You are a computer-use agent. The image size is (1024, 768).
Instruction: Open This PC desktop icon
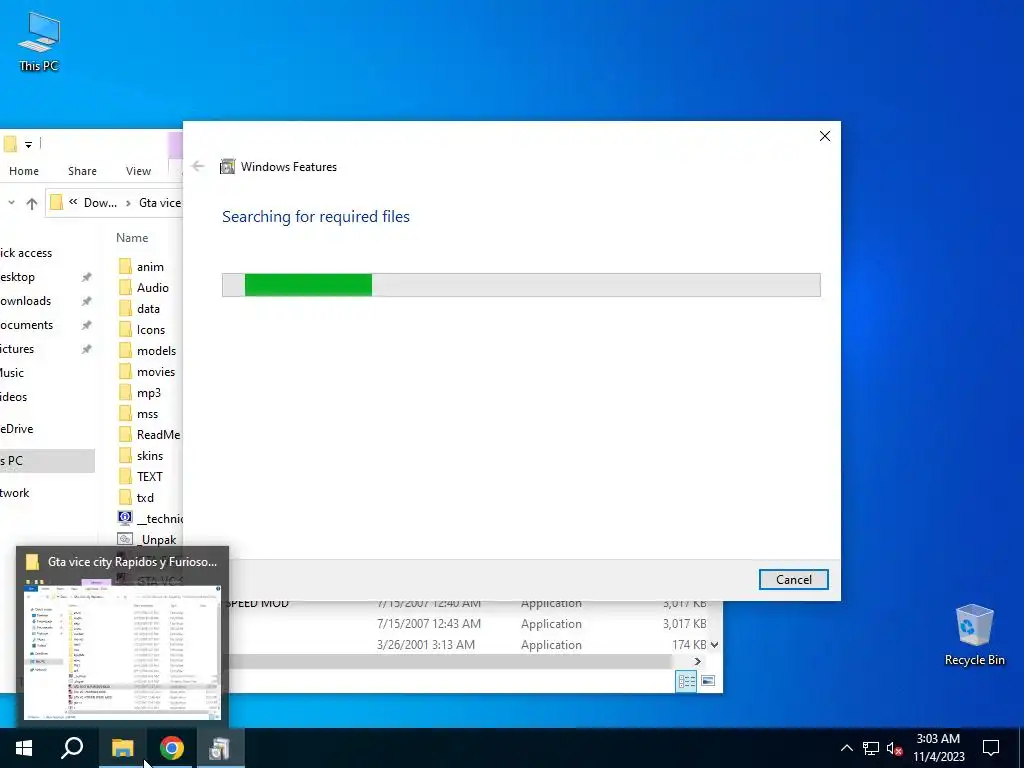[39, 42]
